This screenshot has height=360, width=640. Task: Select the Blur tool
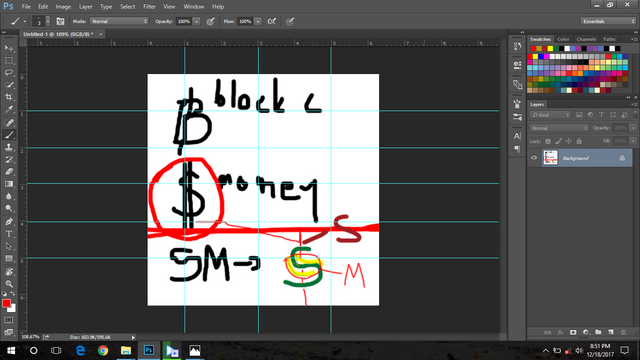9,196
